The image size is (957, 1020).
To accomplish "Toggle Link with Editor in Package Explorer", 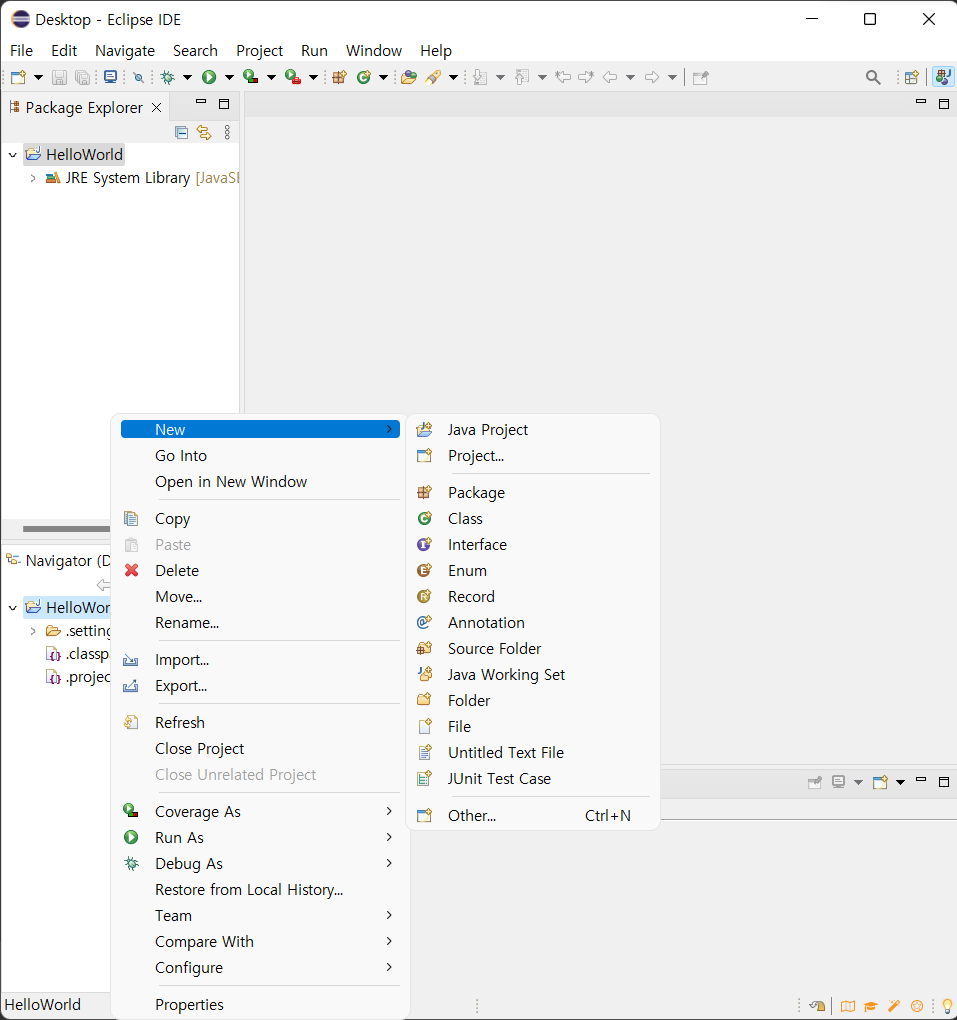I will pos(204,133).
